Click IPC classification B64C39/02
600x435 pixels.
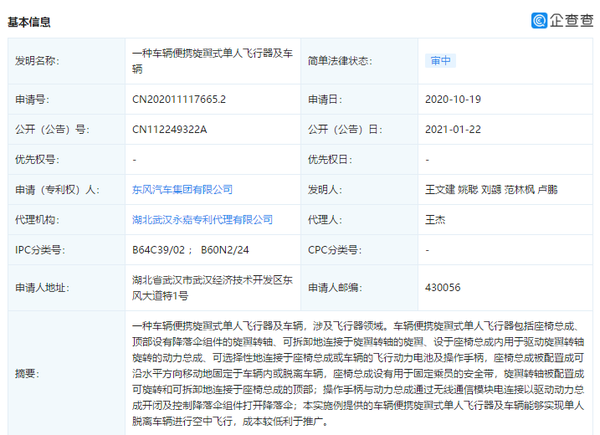158,250
